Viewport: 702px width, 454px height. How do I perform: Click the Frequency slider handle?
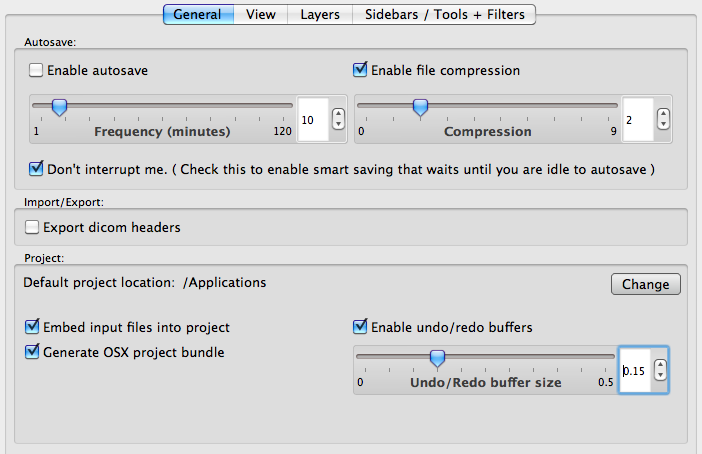[59, 107]
